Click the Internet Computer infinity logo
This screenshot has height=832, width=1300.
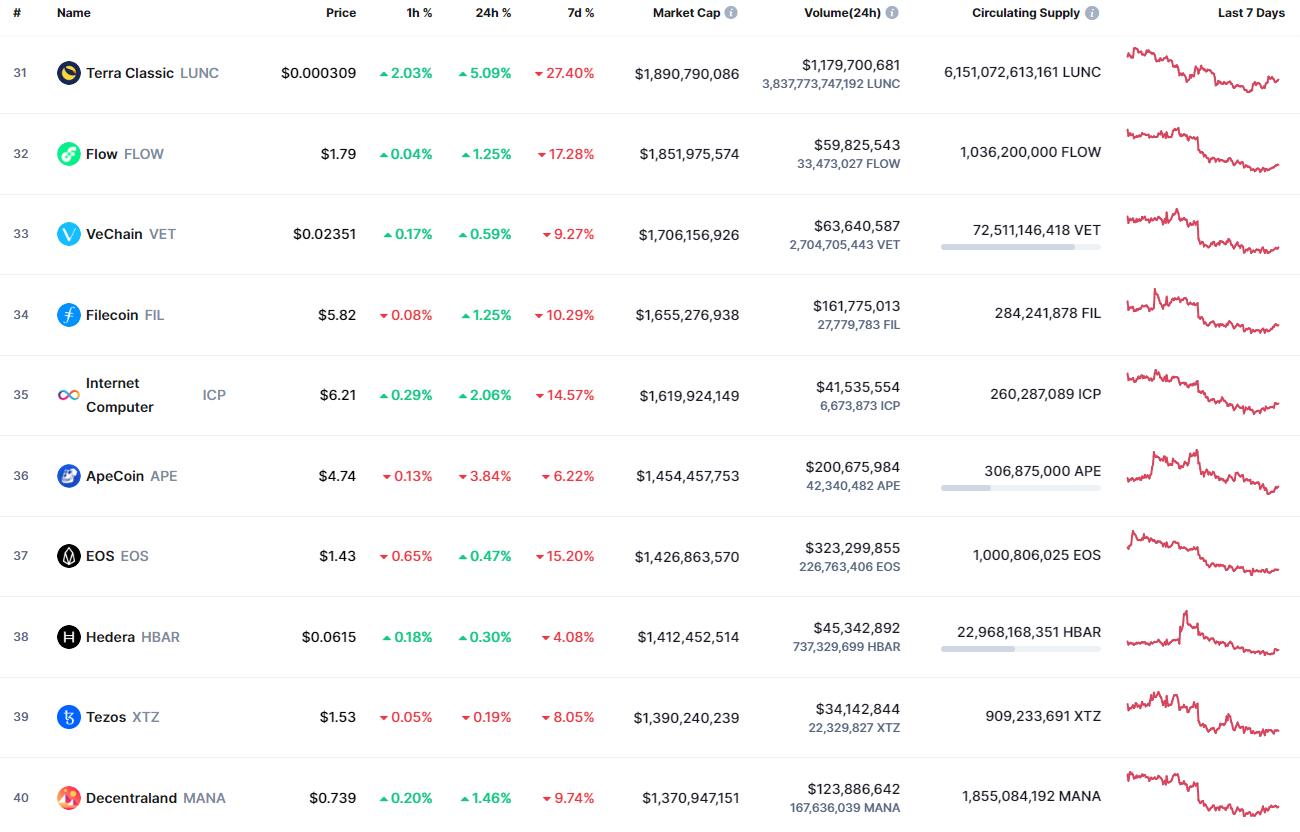pyautogui.click(x=69, y=395)
